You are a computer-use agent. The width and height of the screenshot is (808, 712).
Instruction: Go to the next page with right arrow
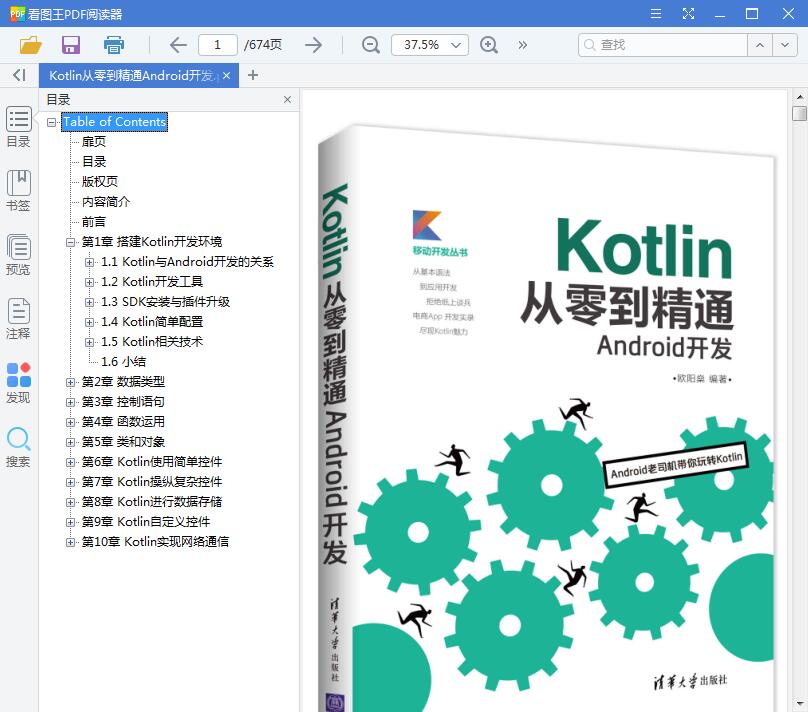[x=313, y=45]
